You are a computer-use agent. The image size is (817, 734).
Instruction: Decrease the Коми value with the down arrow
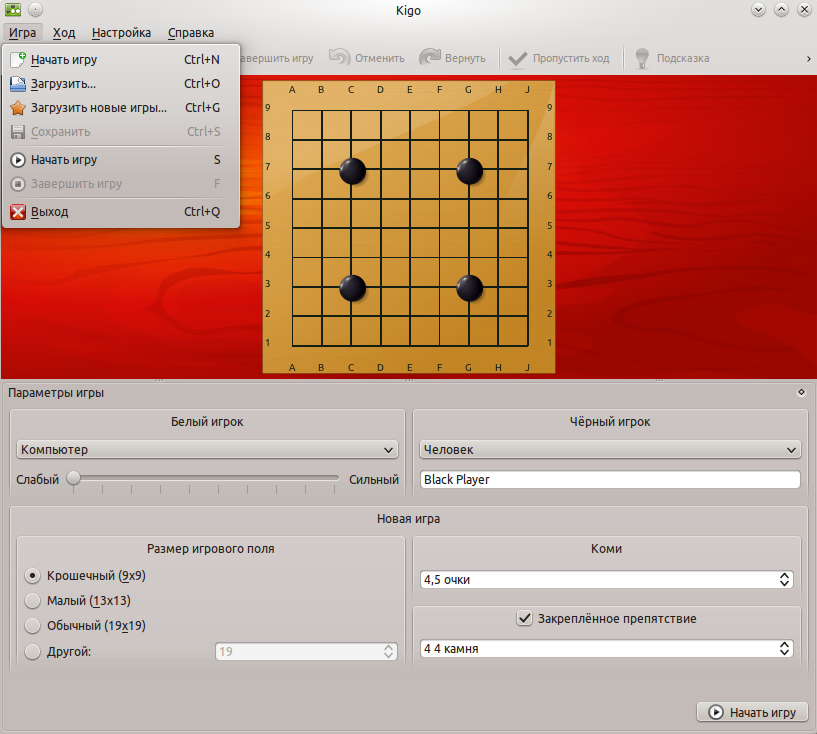[x=784, y=583]
